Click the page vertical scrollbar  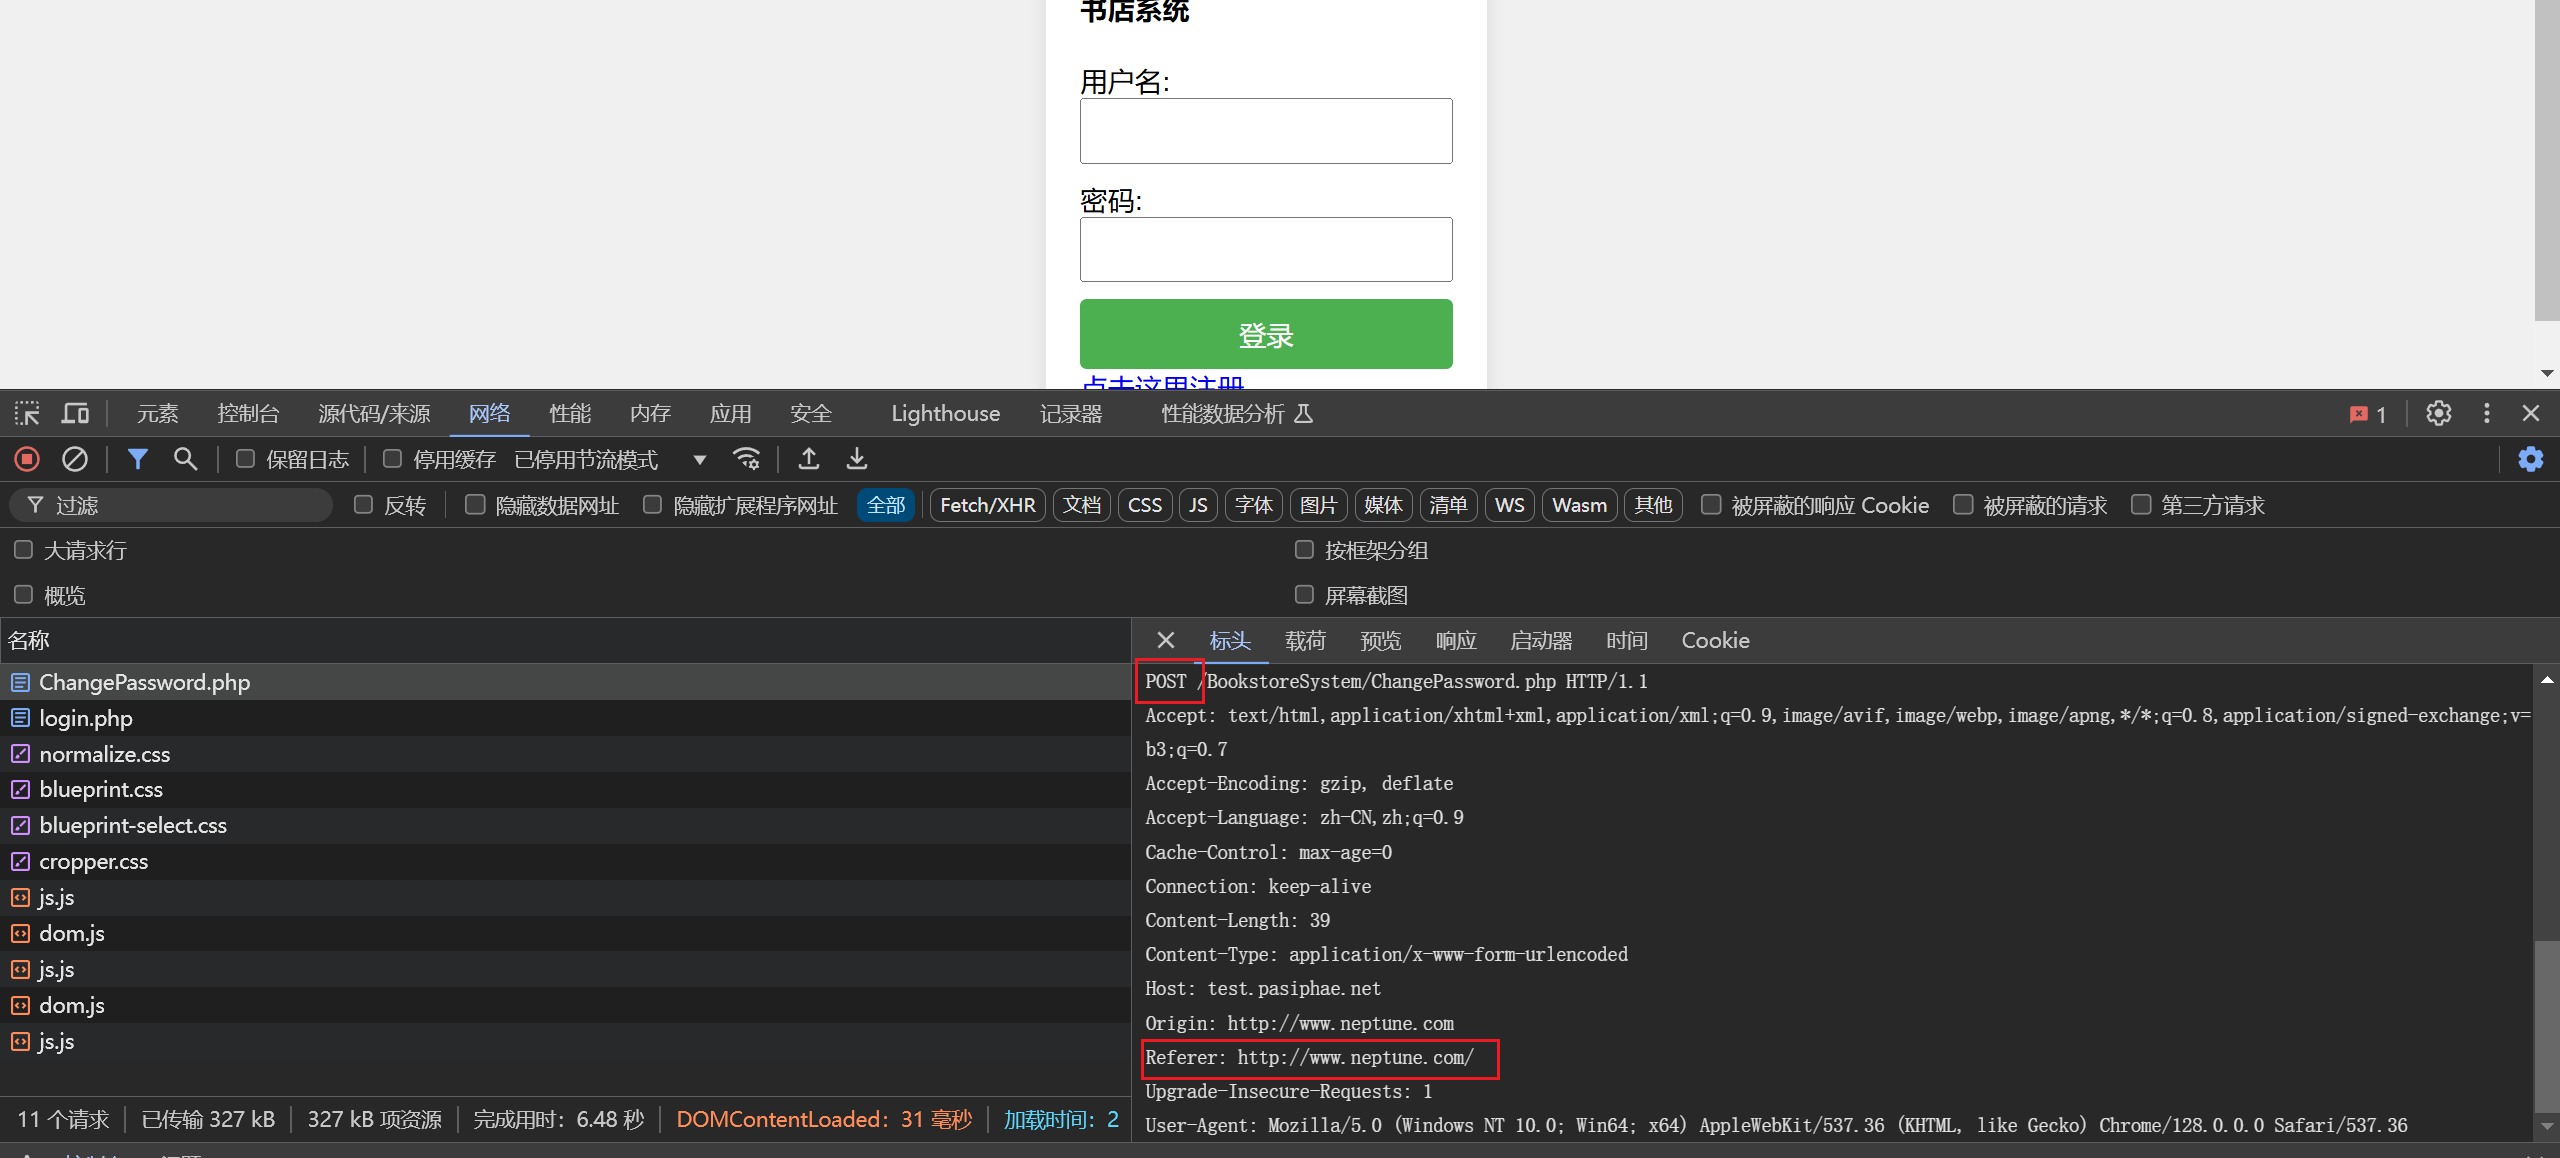click(2546, 160)
